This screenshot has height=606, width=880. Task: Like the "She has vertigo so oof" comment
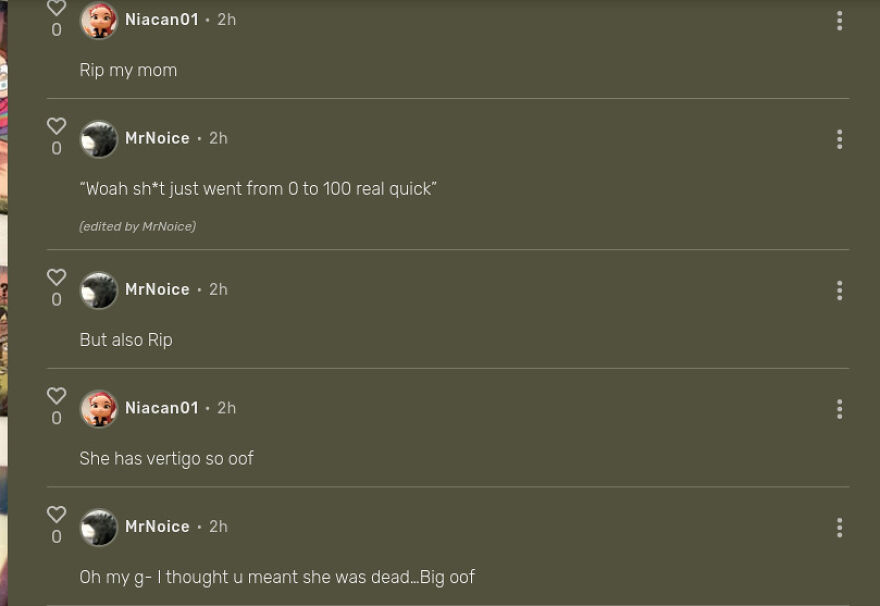tap(56, 396)
